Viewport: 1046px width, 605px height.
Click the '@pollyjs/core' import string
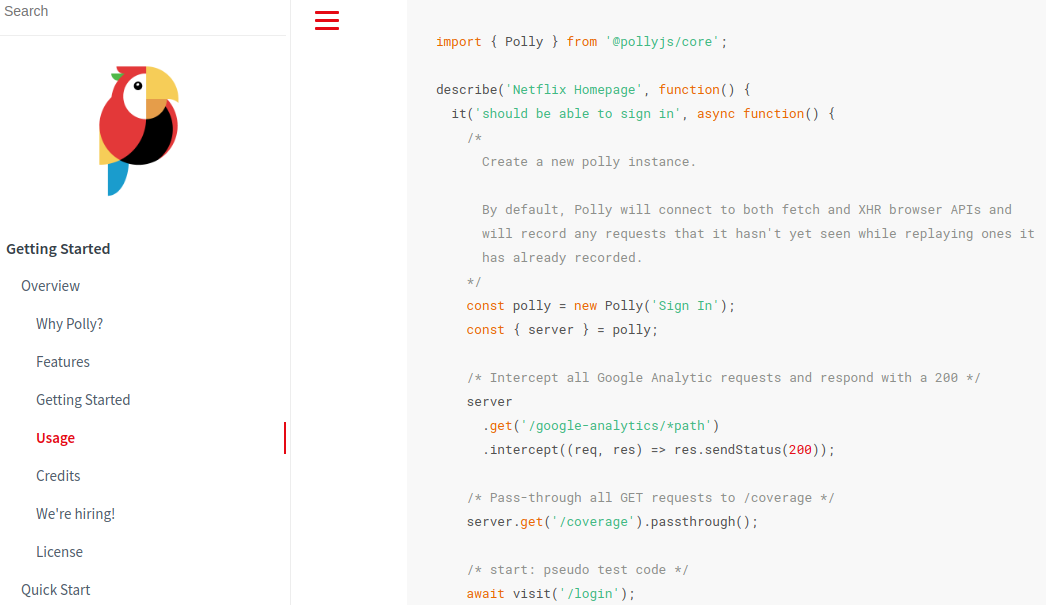click(x=662, y=42)
